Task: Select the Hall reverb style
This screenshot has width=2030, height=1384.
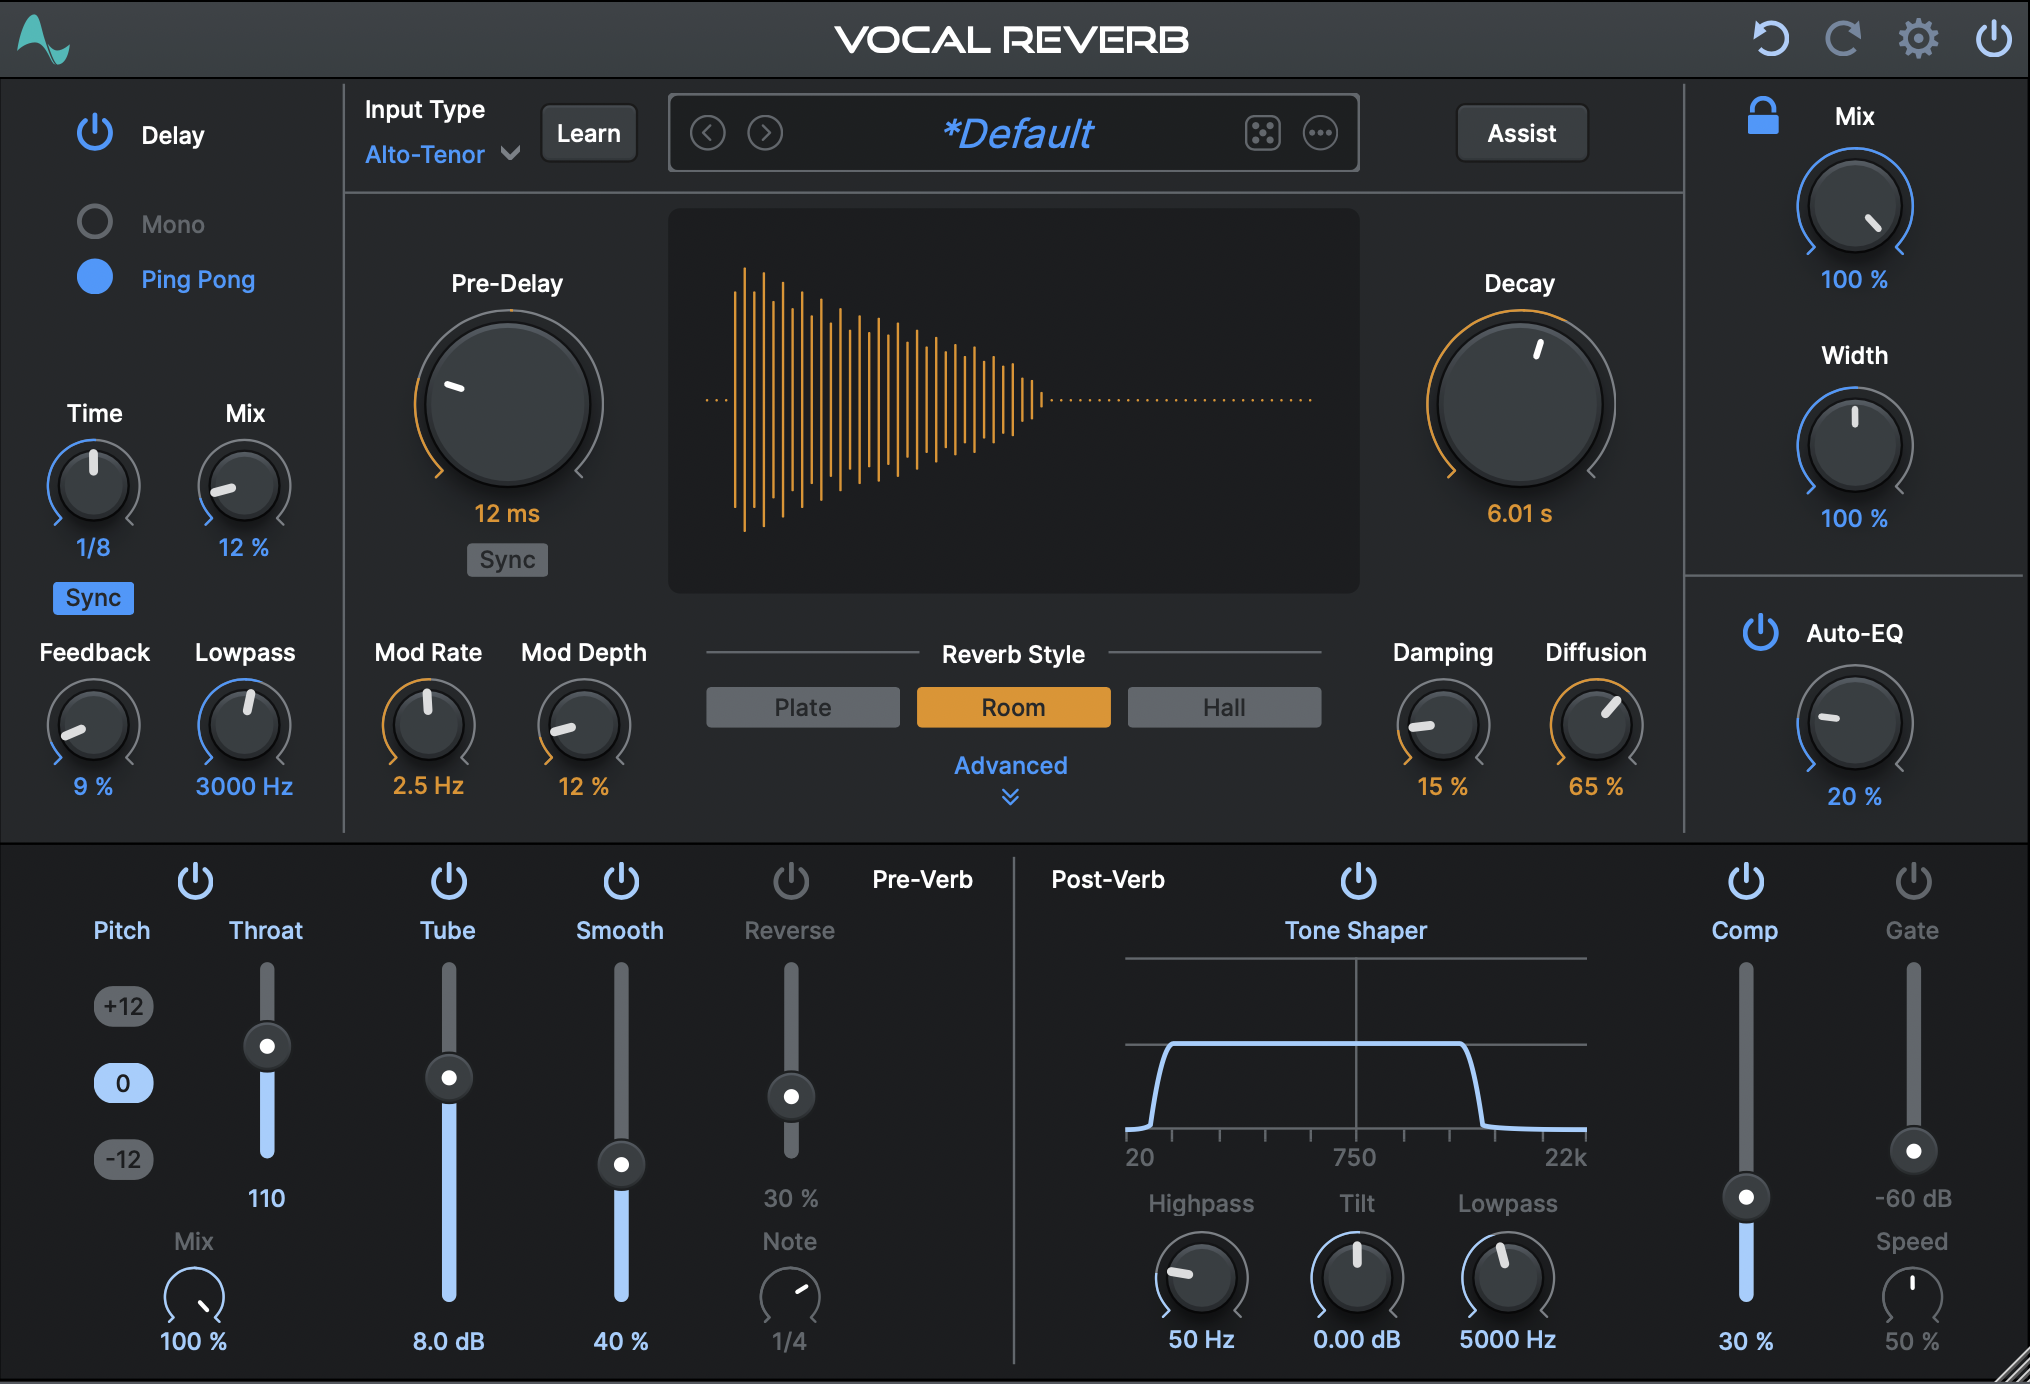Action: (1224, 707)
